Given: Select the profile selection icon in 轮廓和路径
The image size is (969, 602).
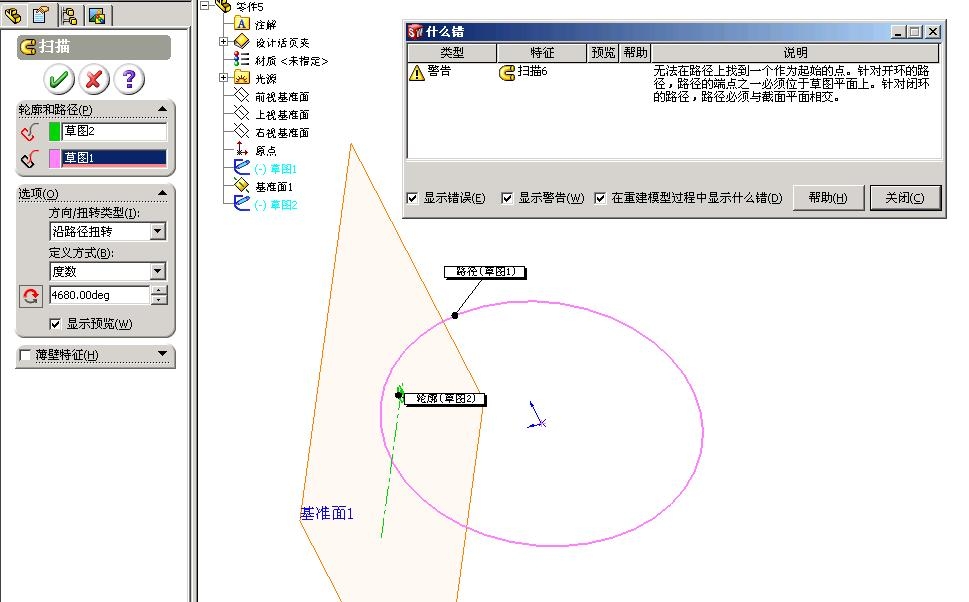Looking at the screenshot, I should click(x=28, y=131).
